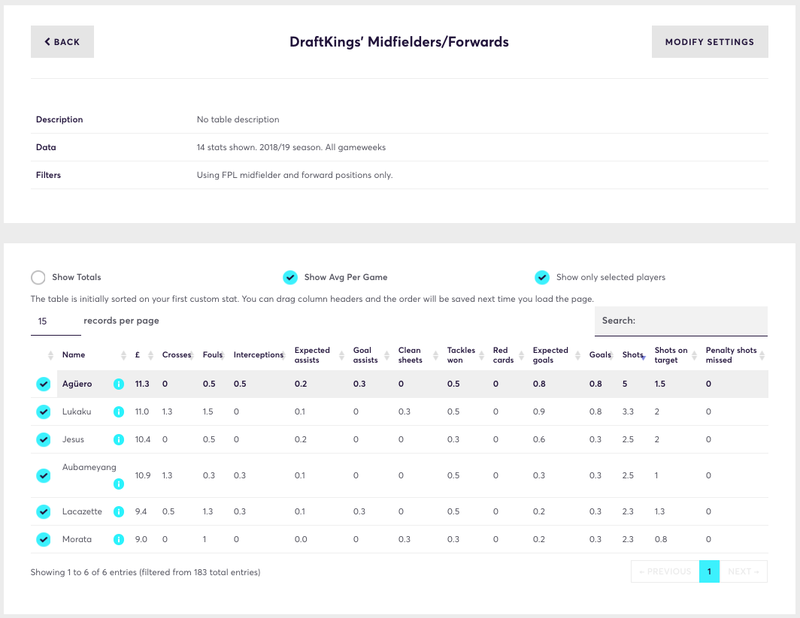Viewport: 800px width, 618px height.
Task: Sort table by Goals column
Action: tap(599, 355)
